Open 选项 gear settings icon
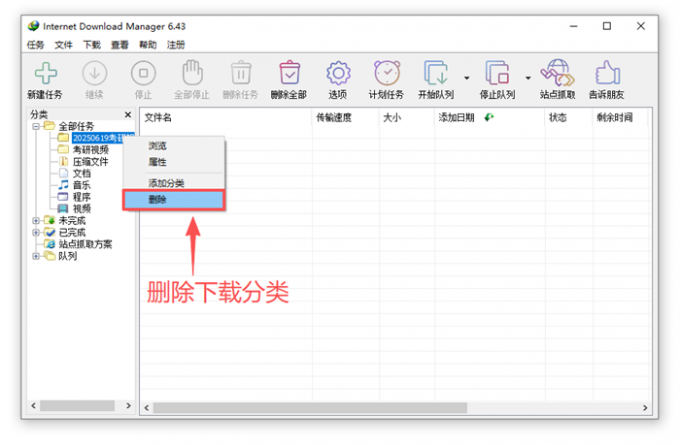The width and height of the screenshot is (680, 445). pyautogui.click(x=338, y=73)
